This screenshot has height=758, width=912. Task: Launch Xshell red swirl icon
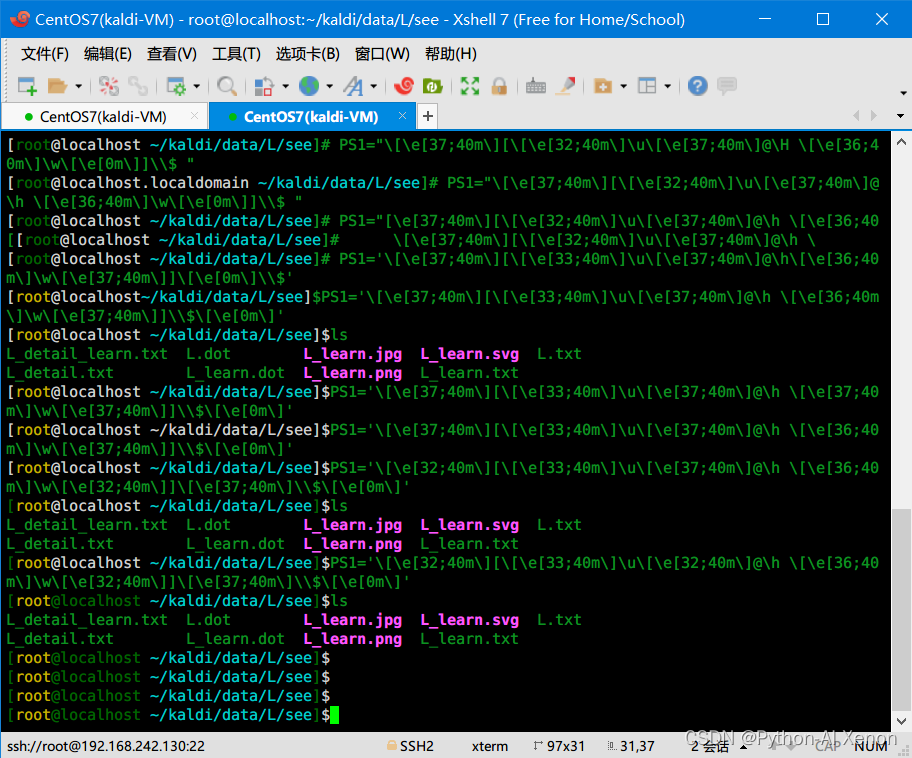(404, 86)
